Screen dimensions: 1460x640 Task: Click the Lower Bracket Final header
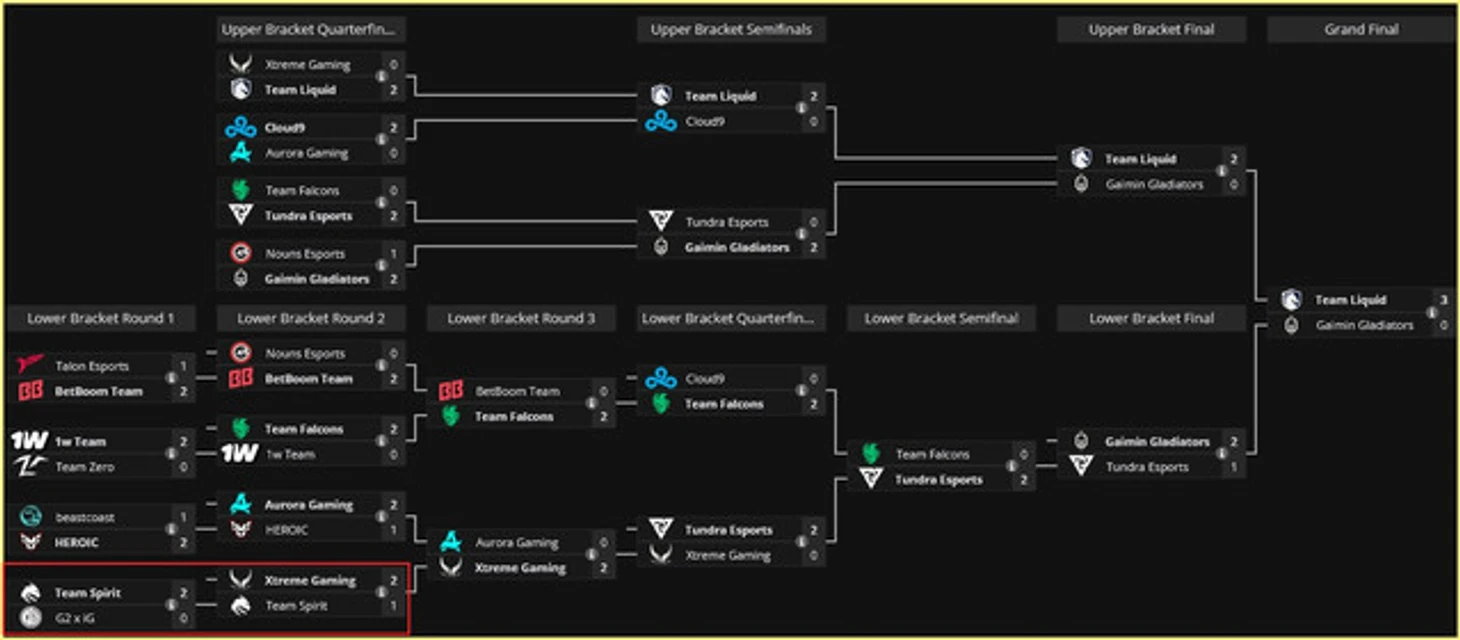coord(1151,318)
